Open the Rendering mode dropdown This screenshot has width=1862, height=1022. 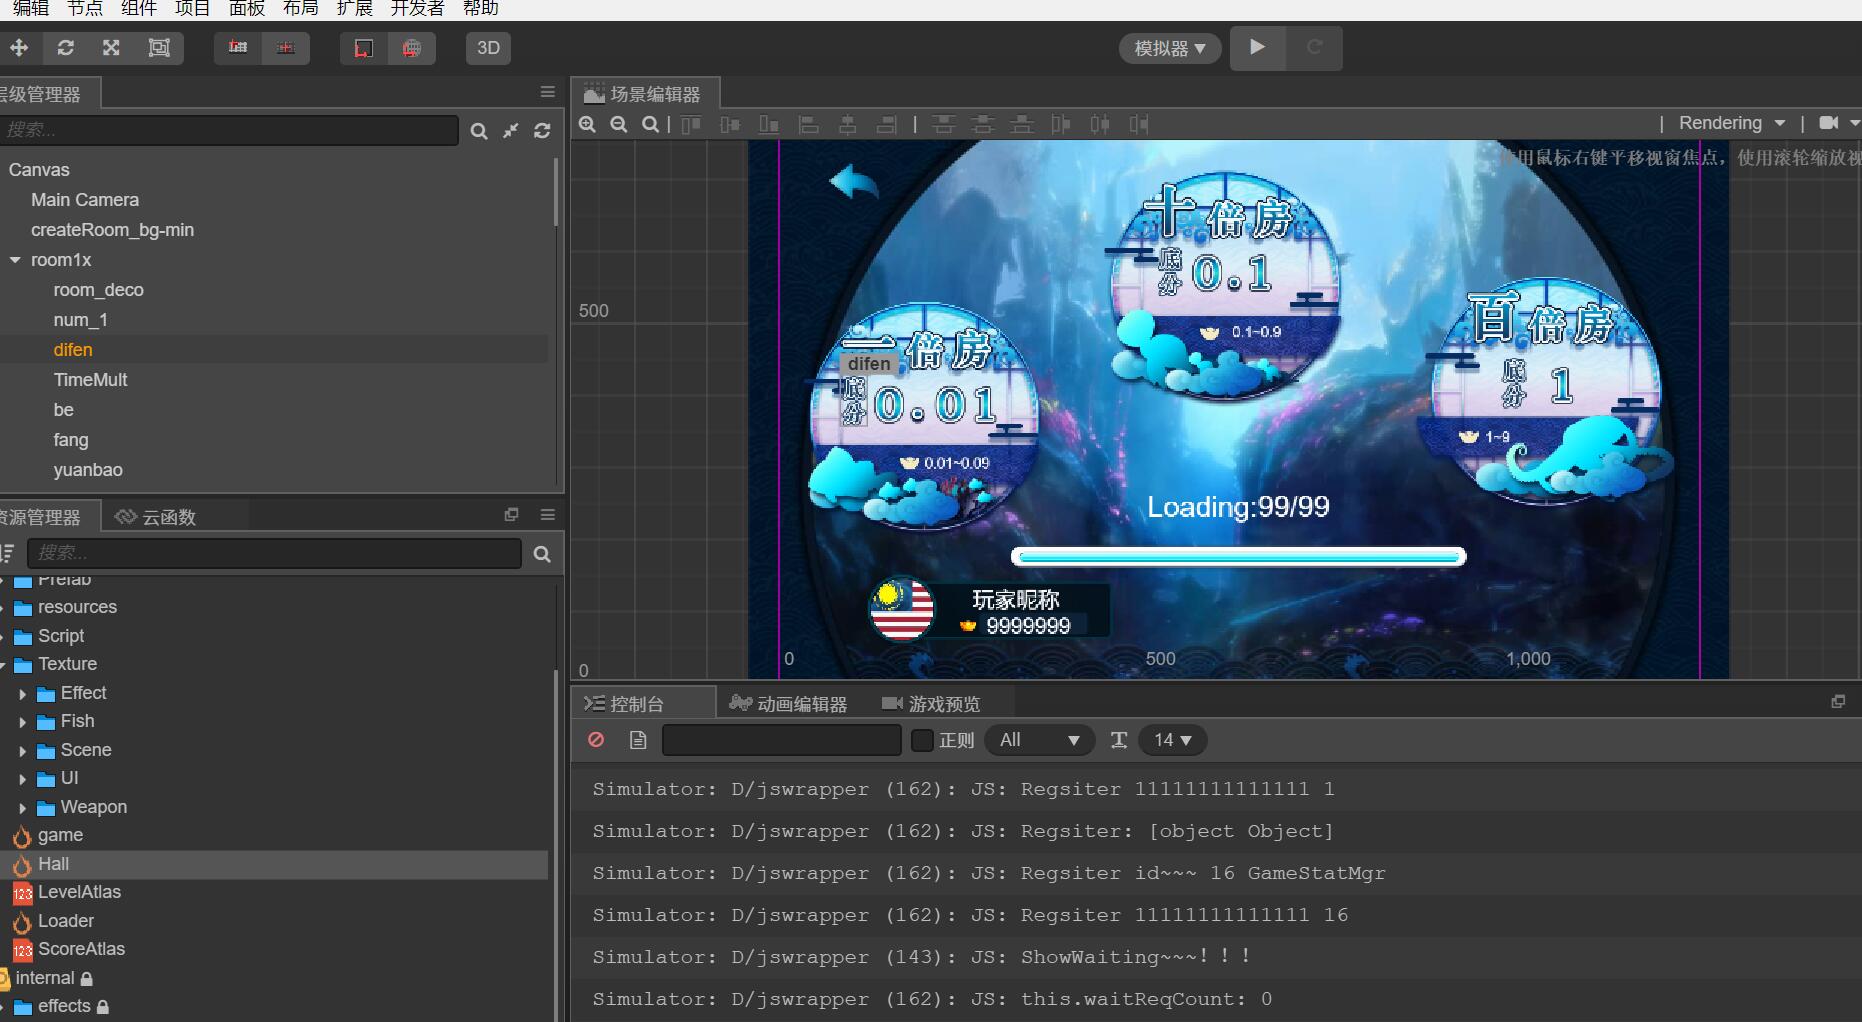[1732, 123]
